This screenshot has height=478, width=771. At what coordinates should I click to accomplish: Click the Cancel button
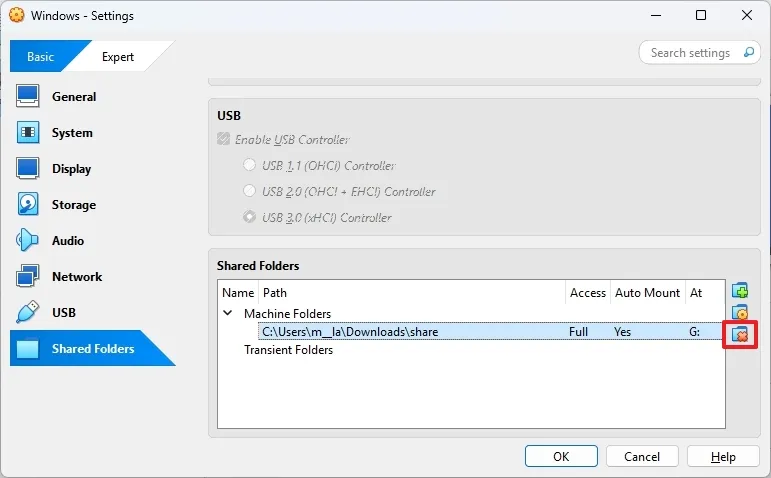(x=642, y=456)
